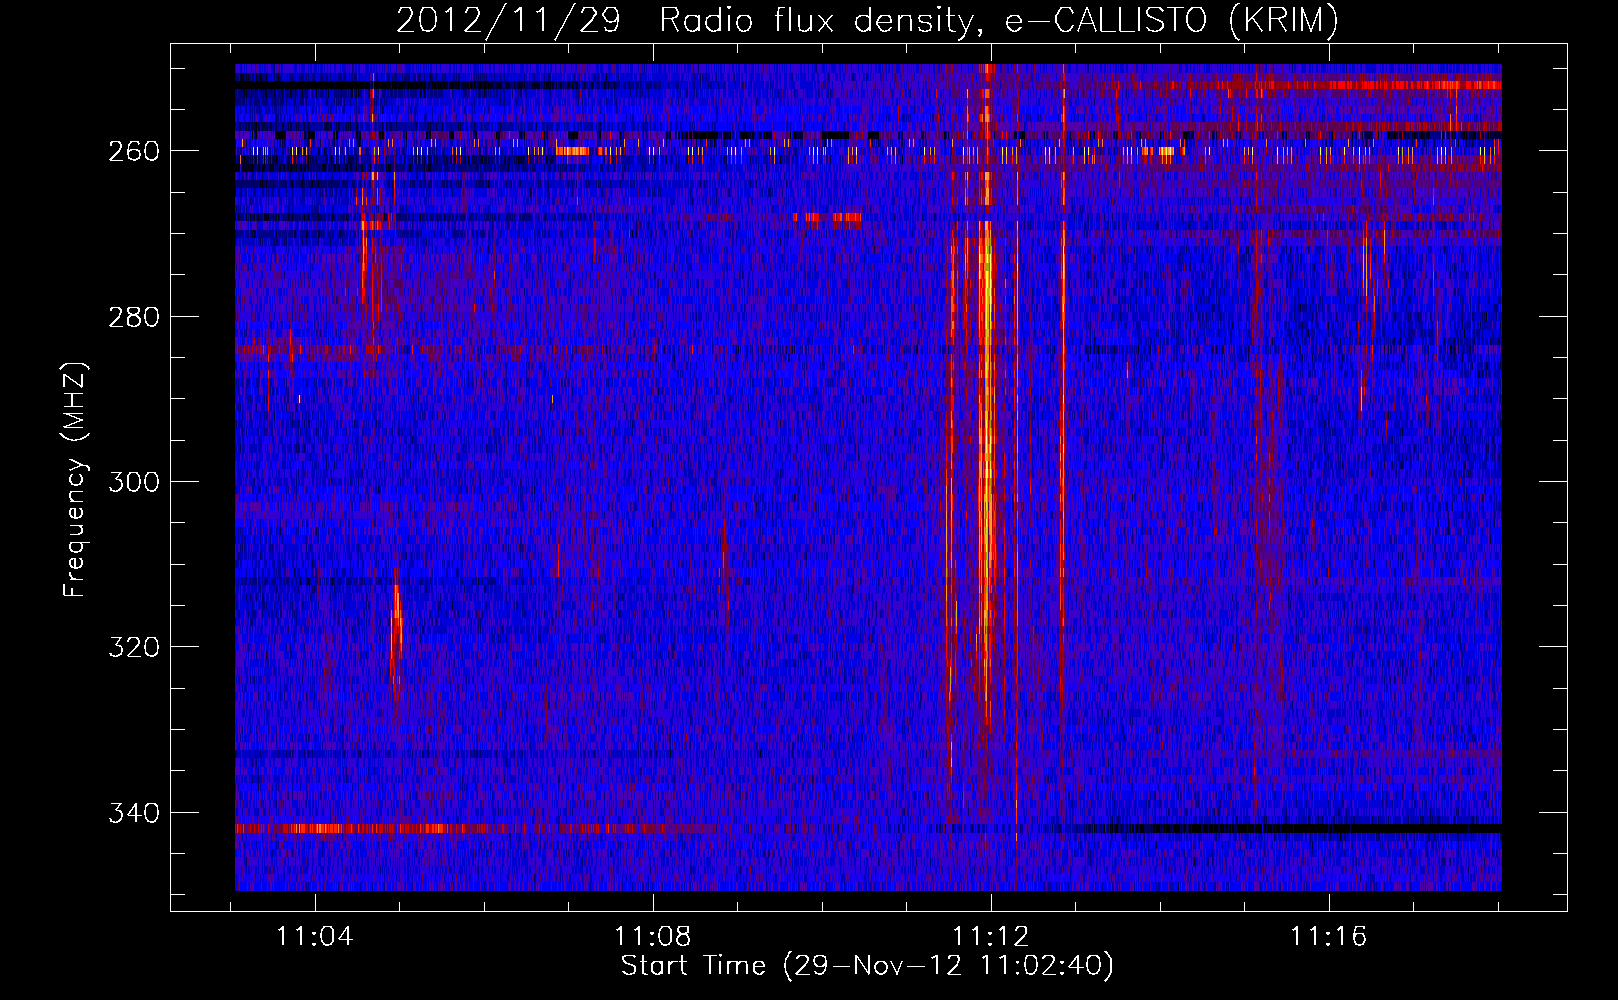The image size is (1618, 1000).
Task: Click the 320 frequency tick label
Action: click(x=134, y=647)
